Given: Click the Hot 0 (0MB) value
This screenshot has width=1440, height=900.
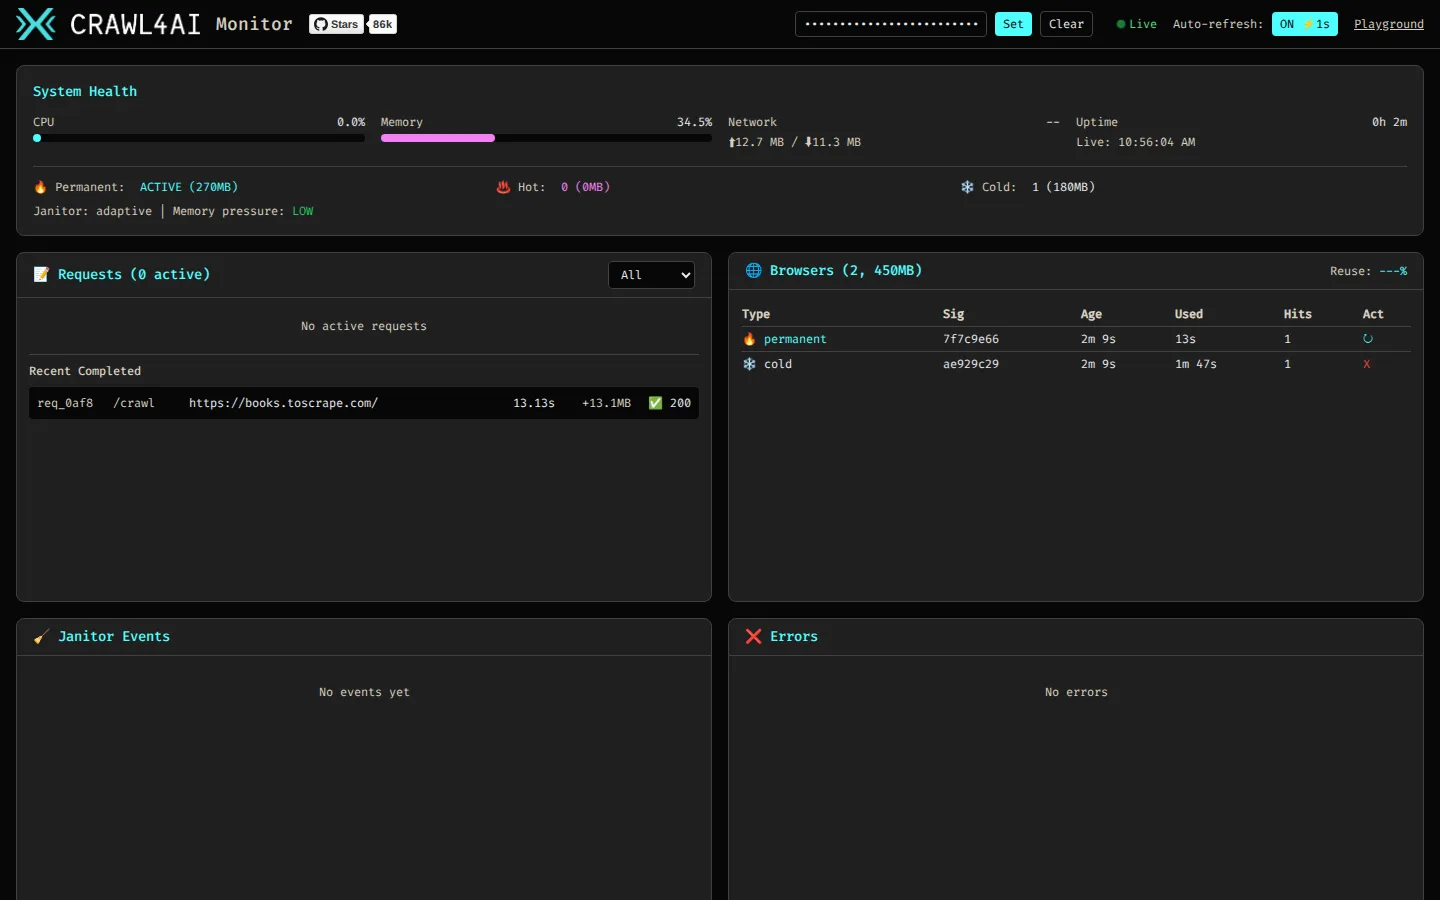Looking at the screenshot, I should tap(585, 187).
